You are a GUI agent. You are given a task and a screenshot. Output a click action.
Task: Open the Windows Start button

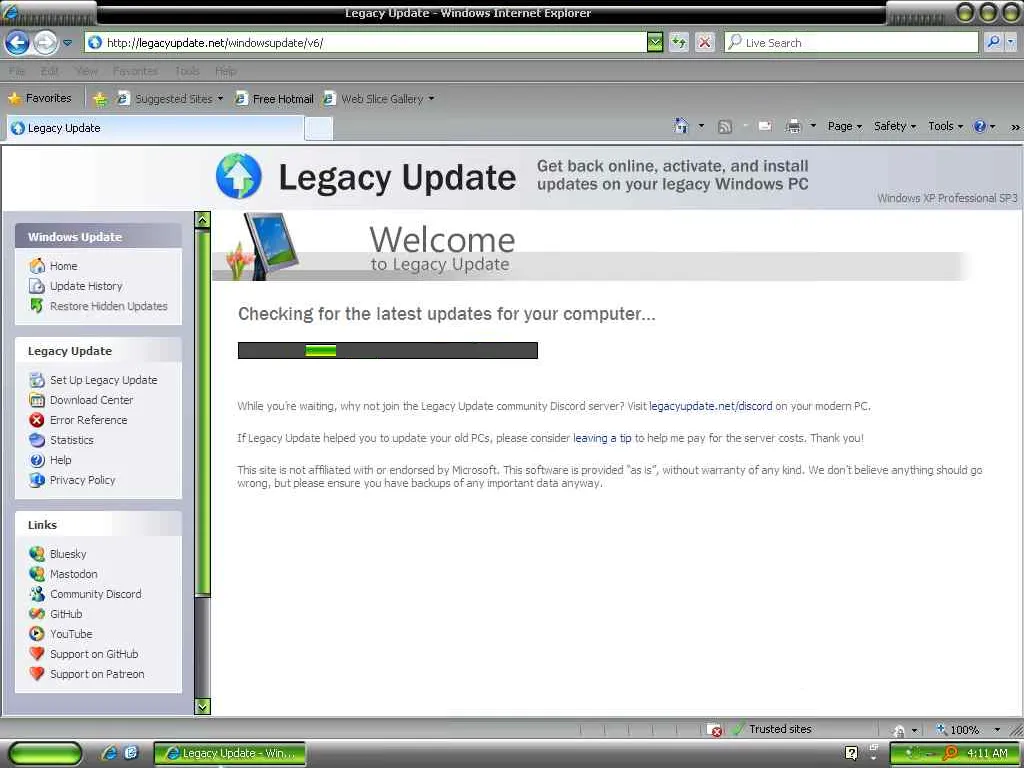click(x=45, y=753)
